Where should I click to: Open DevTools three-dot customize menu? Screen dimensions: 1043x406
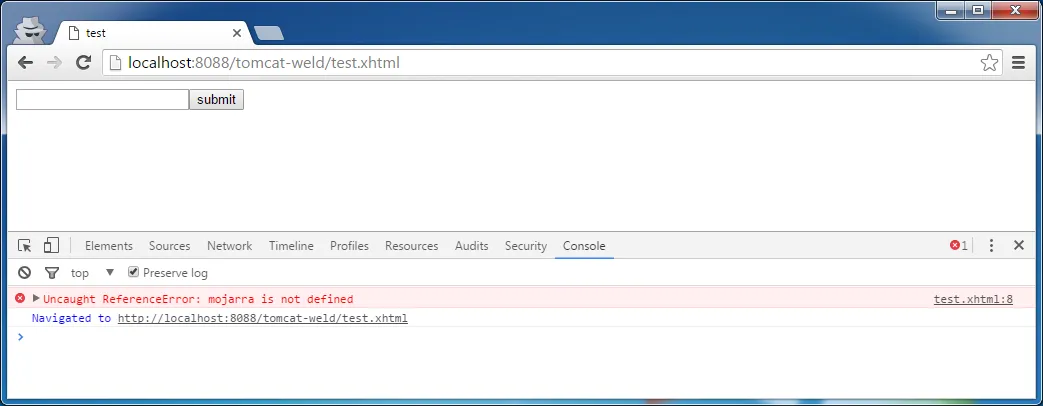[991, 246]
